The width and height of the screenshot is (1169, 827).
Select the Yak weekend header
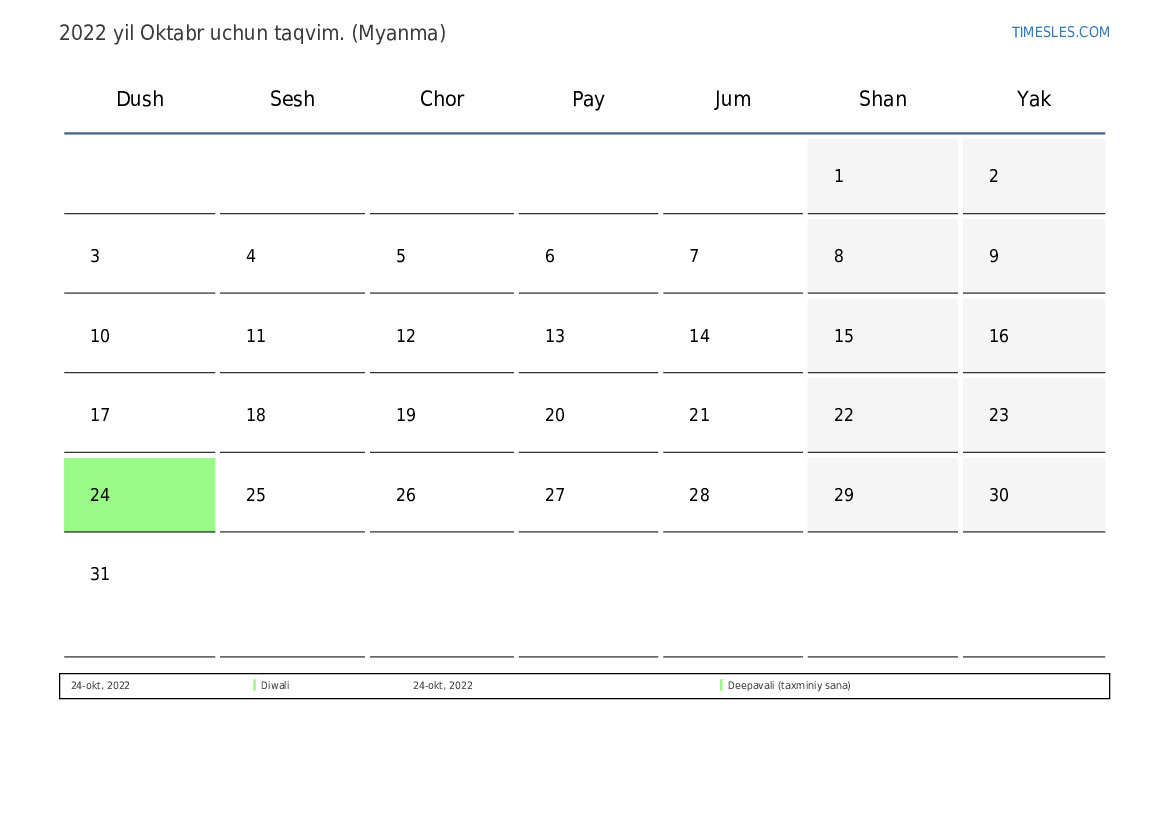click(x=1034, y=99)
